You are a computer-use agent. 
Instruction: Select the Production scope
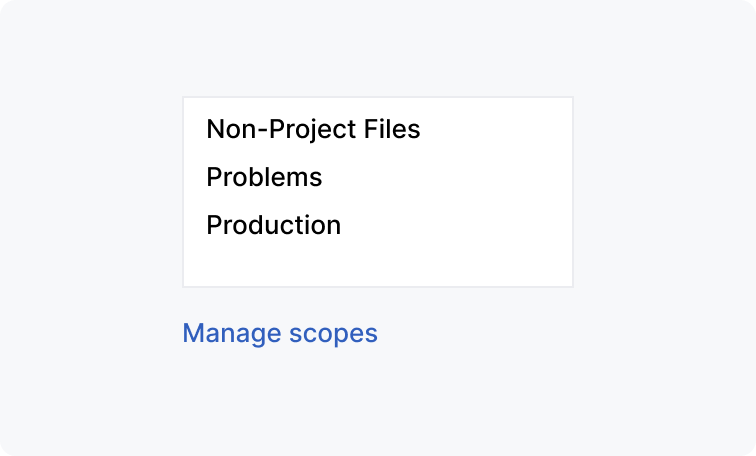pos(273,225)
